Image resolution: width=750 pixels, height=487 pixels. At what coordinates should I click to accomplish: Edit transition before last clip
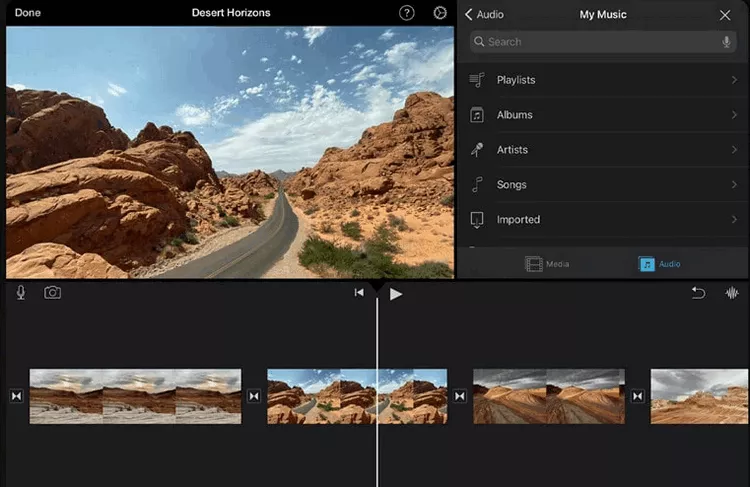coord(638,396)
